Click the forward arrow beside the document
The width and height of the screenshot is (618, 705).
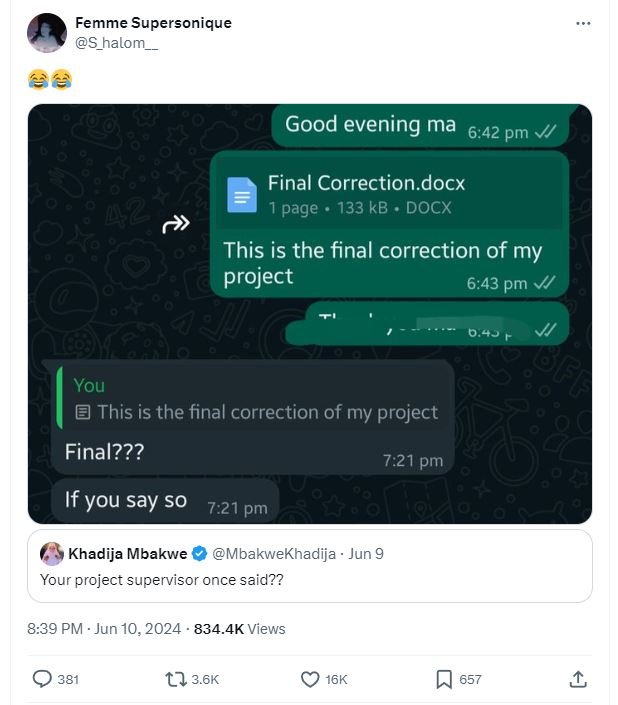click(x=176, y=225)
